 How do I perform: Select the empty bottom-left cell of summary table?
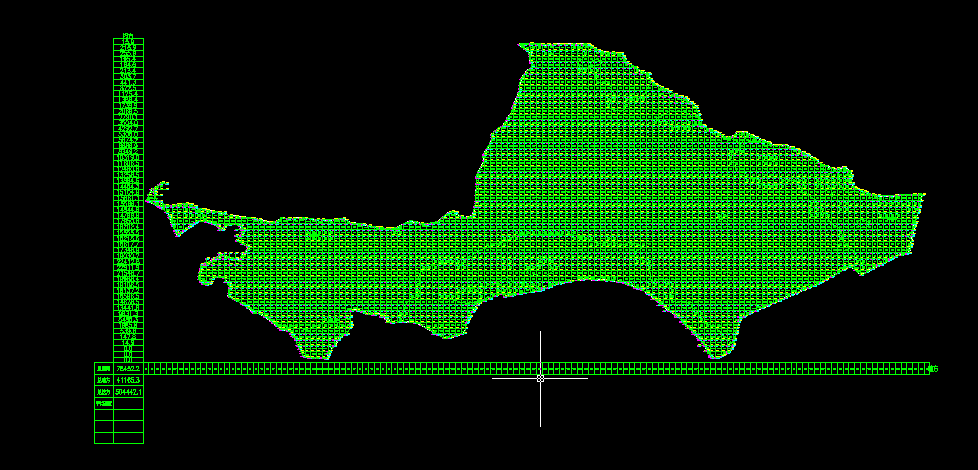pos(103,437)
